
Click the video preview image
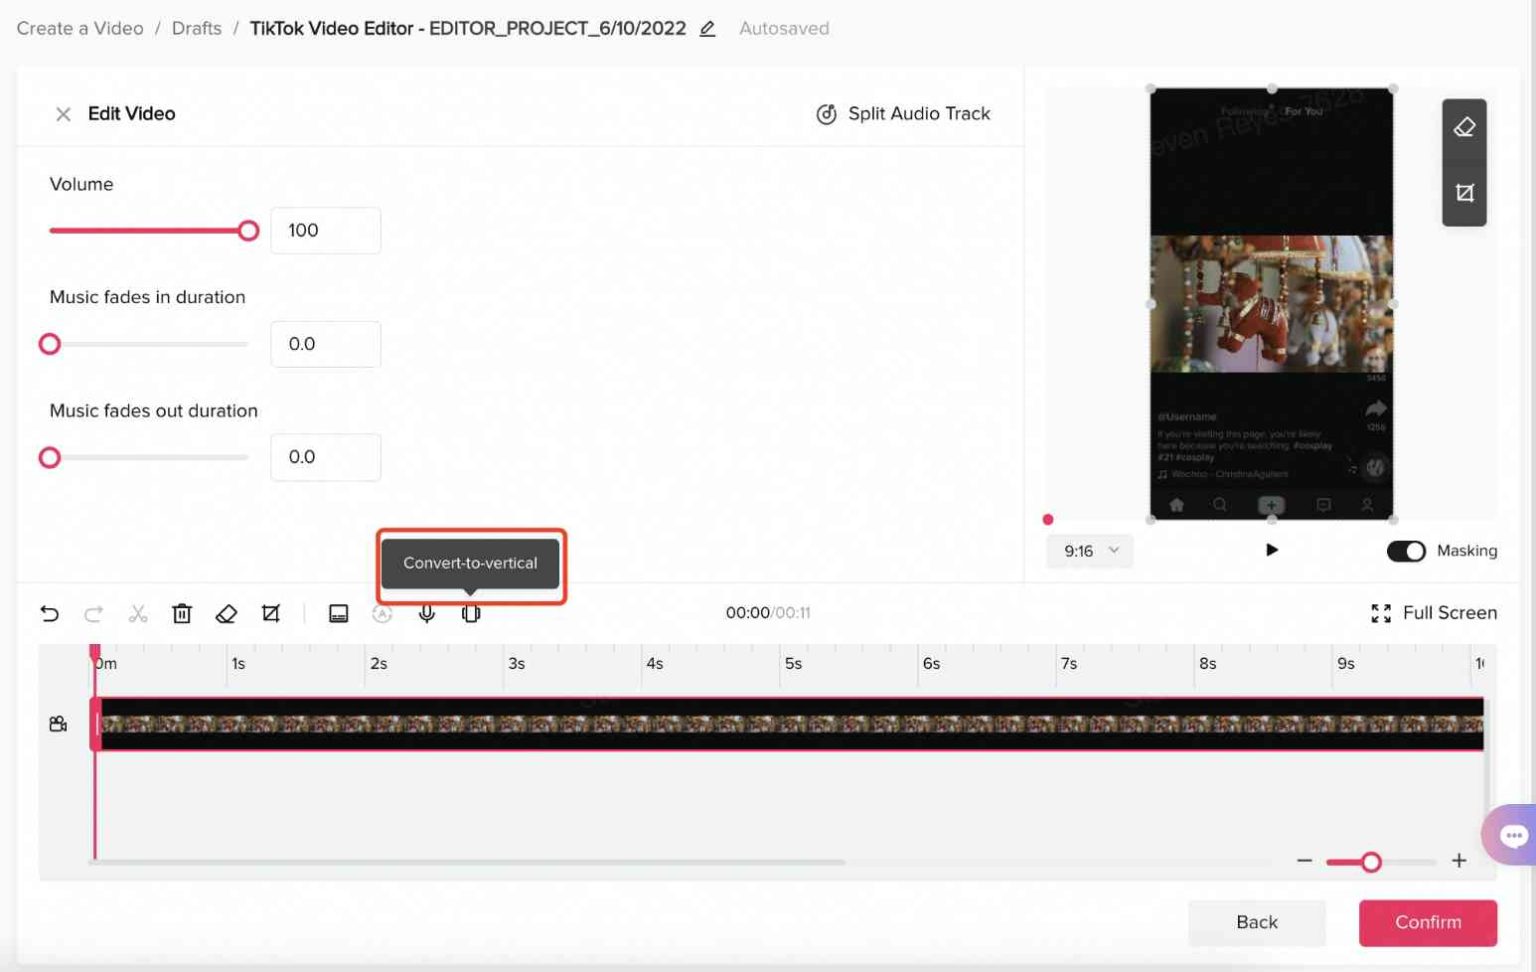[1271, 304]
